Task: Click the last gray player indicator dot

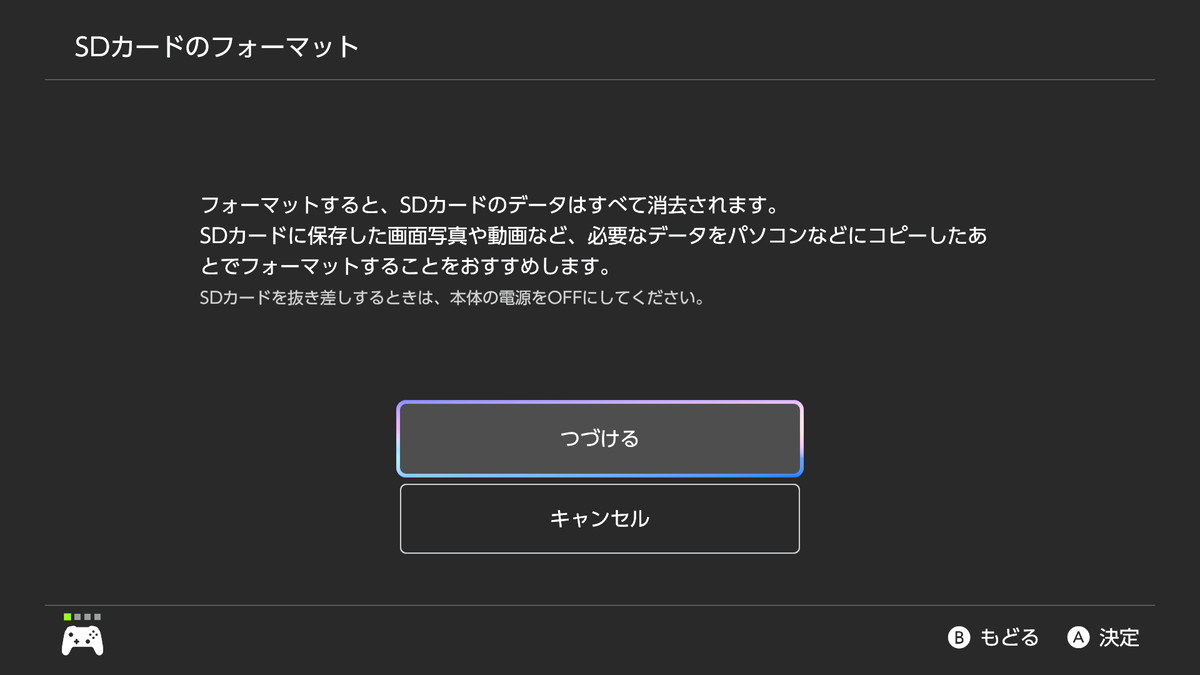Action: click(x=97, y=617)
